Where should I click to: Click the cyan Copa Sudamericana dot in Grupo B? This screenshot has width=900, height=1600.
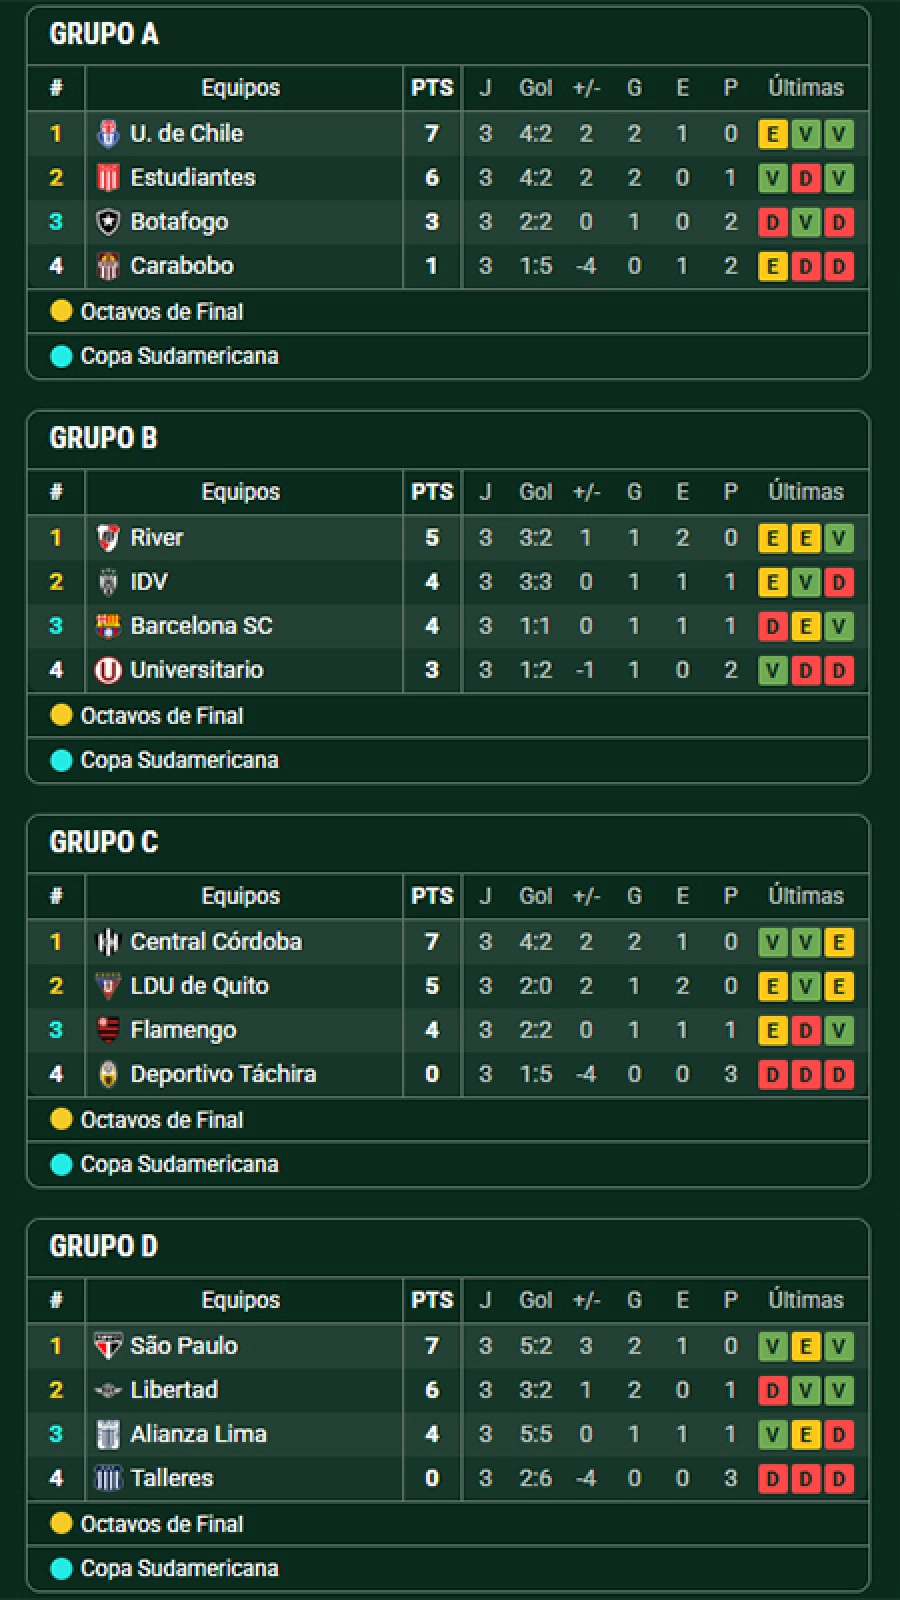point(61,760)
